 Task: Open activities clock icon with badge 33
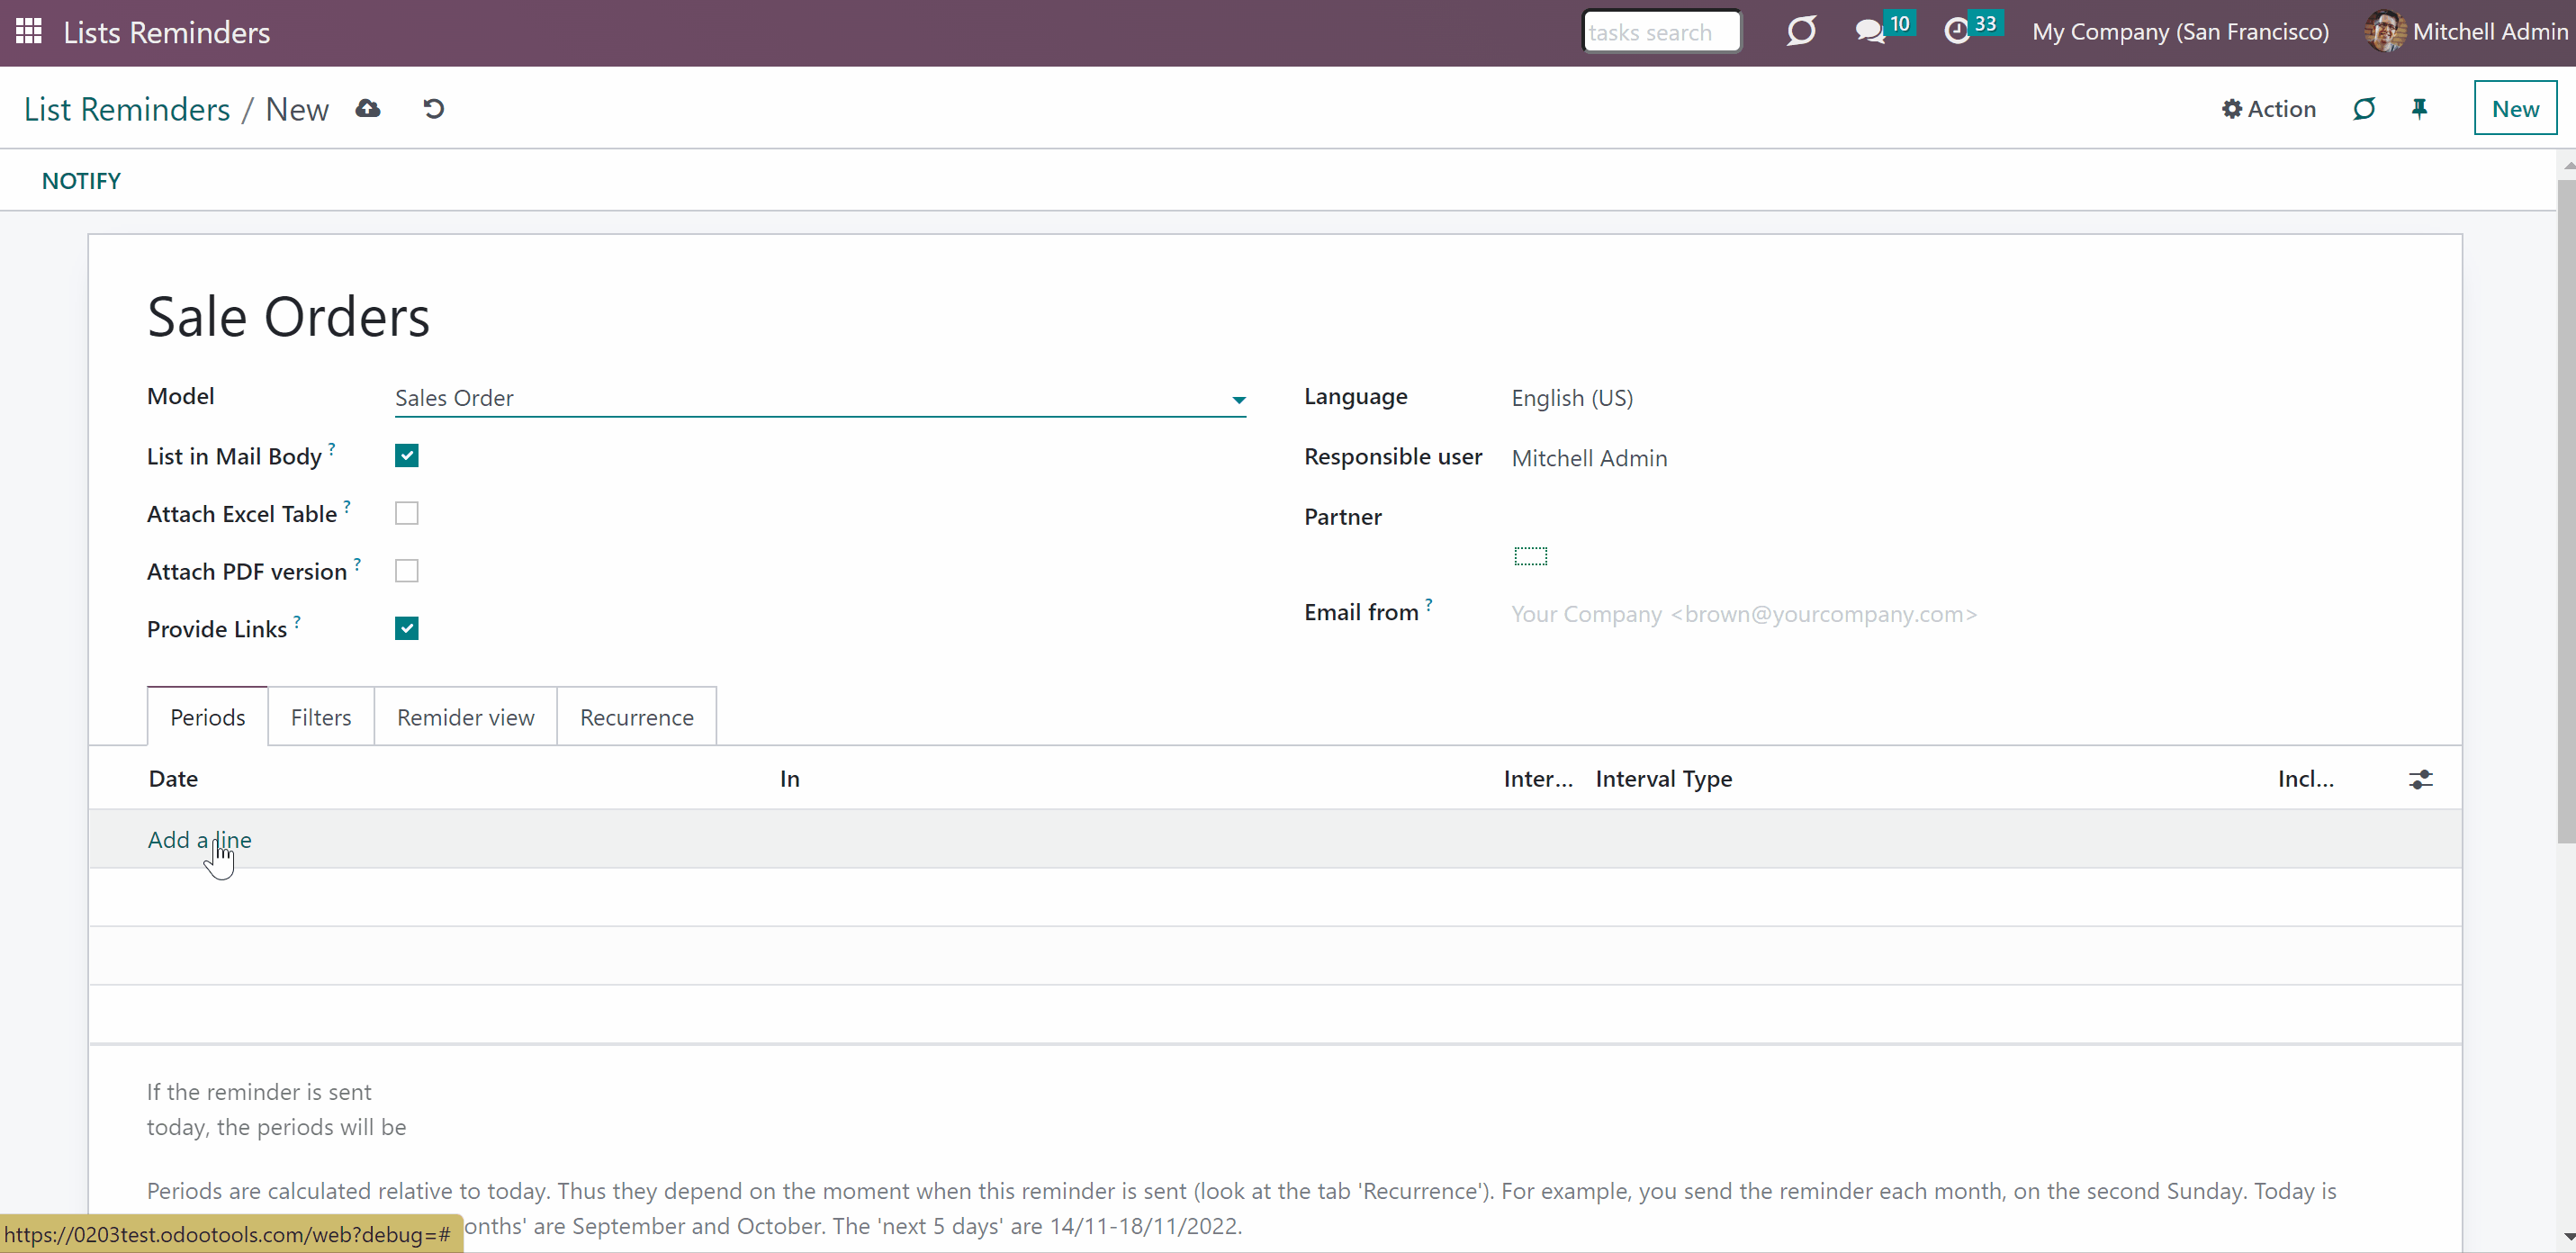[1956, 31]
